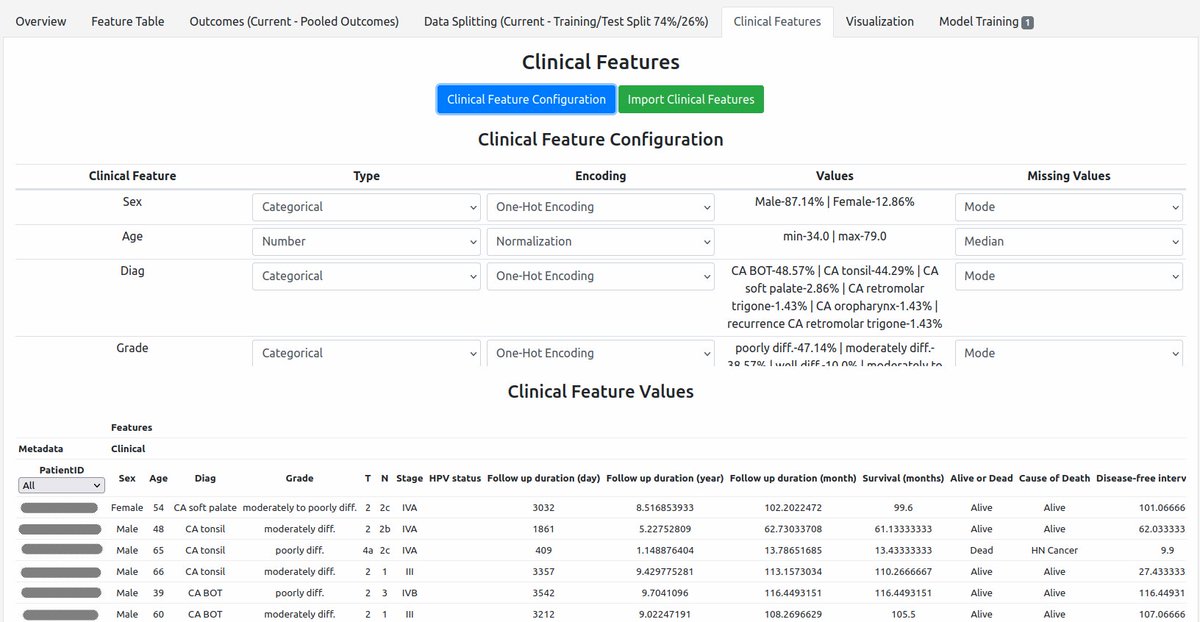Open the Encoding dropdown for Sex

[601, 207]
